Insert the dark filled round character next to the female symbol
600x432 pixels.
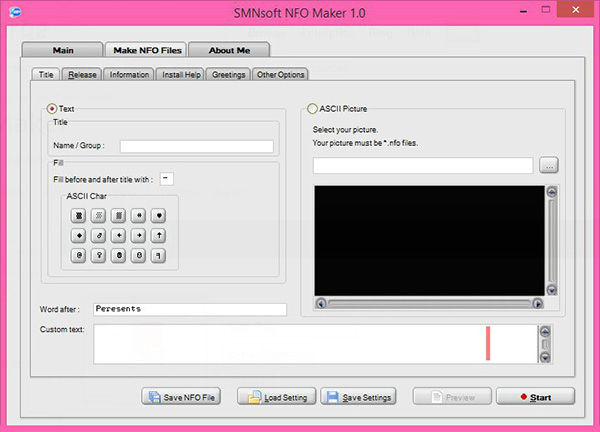(119, 256)
